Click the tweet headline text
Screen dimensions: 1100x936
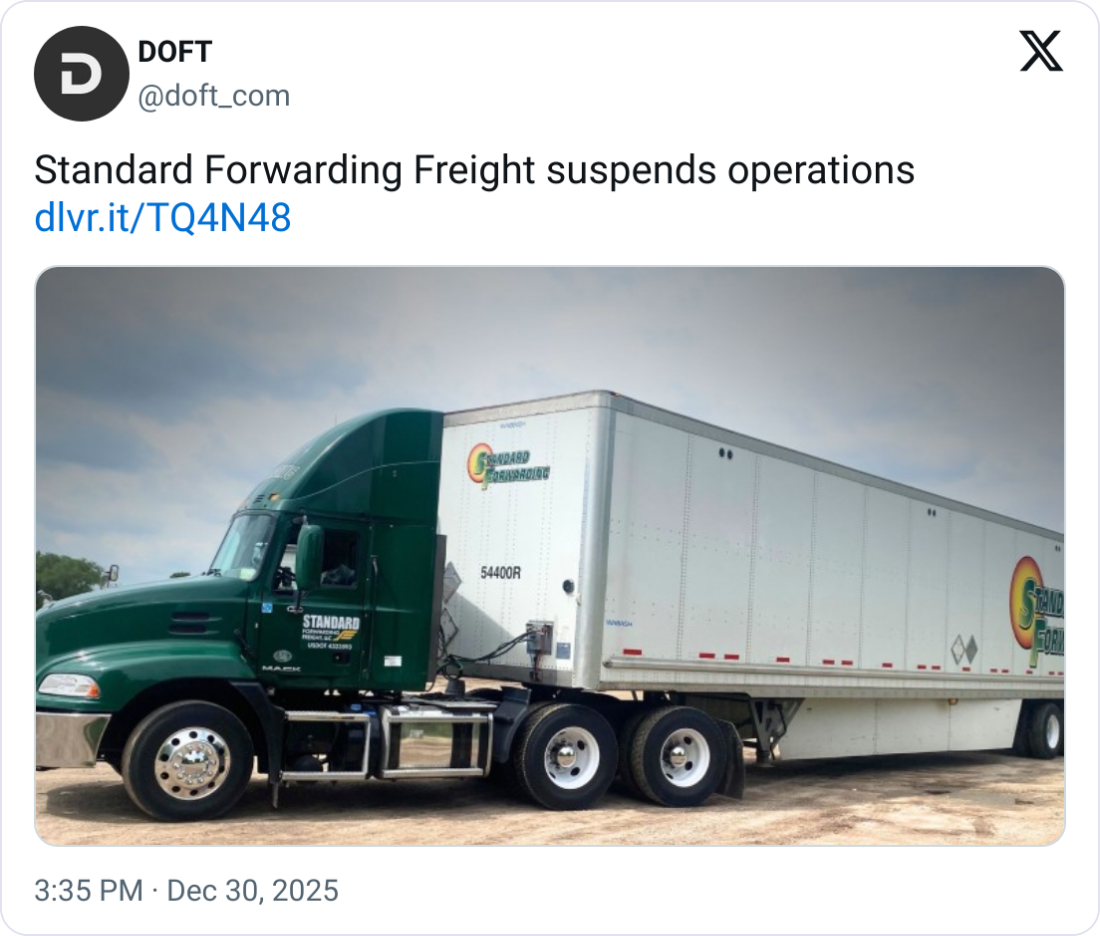point(474,171)
